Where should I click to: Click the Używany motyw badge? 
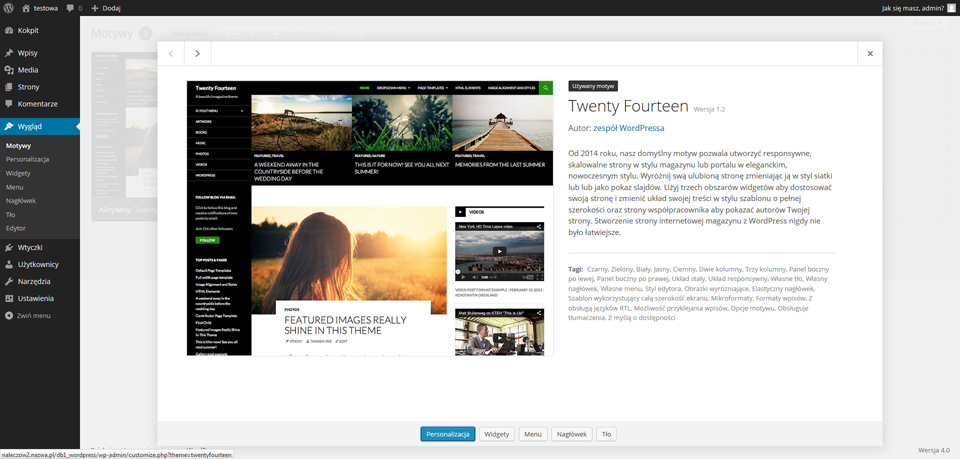[593, 86]
